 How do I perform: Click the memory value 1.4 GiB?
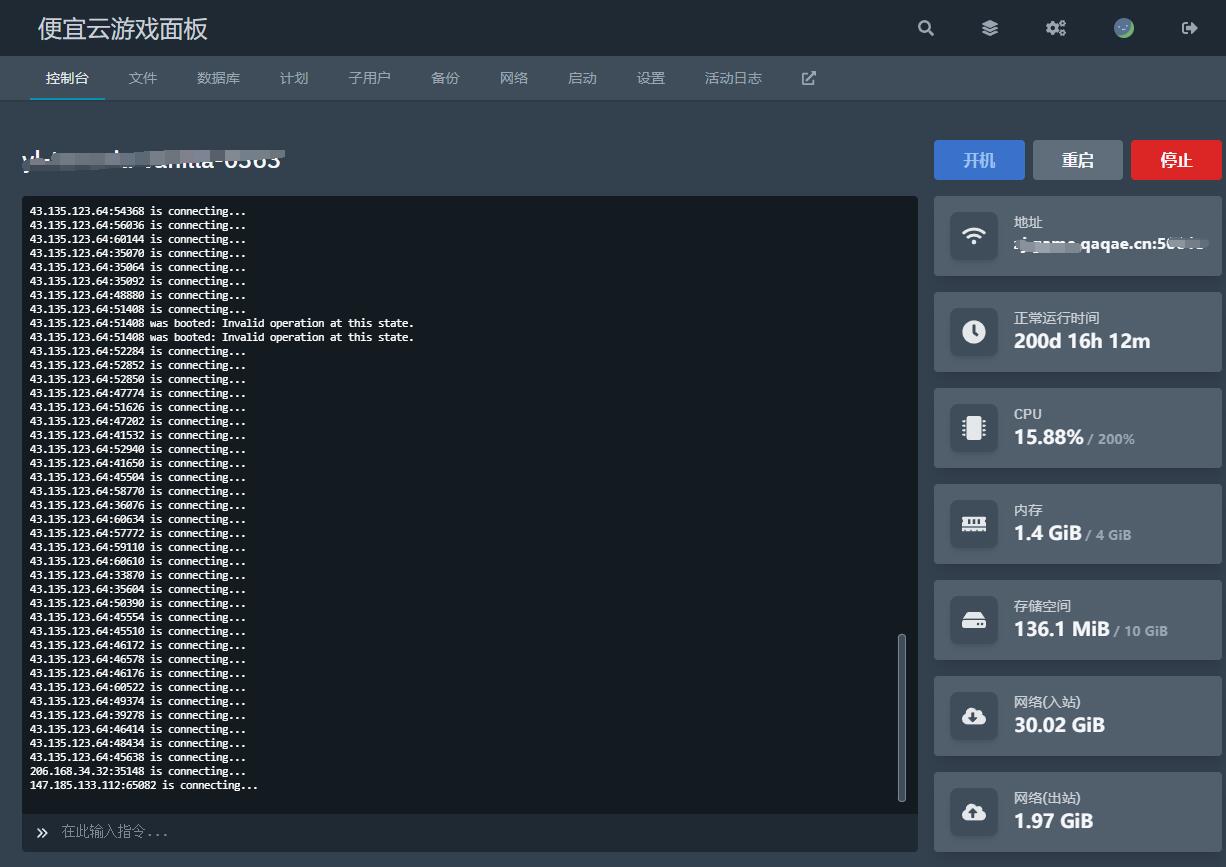tap(1048, 533)
